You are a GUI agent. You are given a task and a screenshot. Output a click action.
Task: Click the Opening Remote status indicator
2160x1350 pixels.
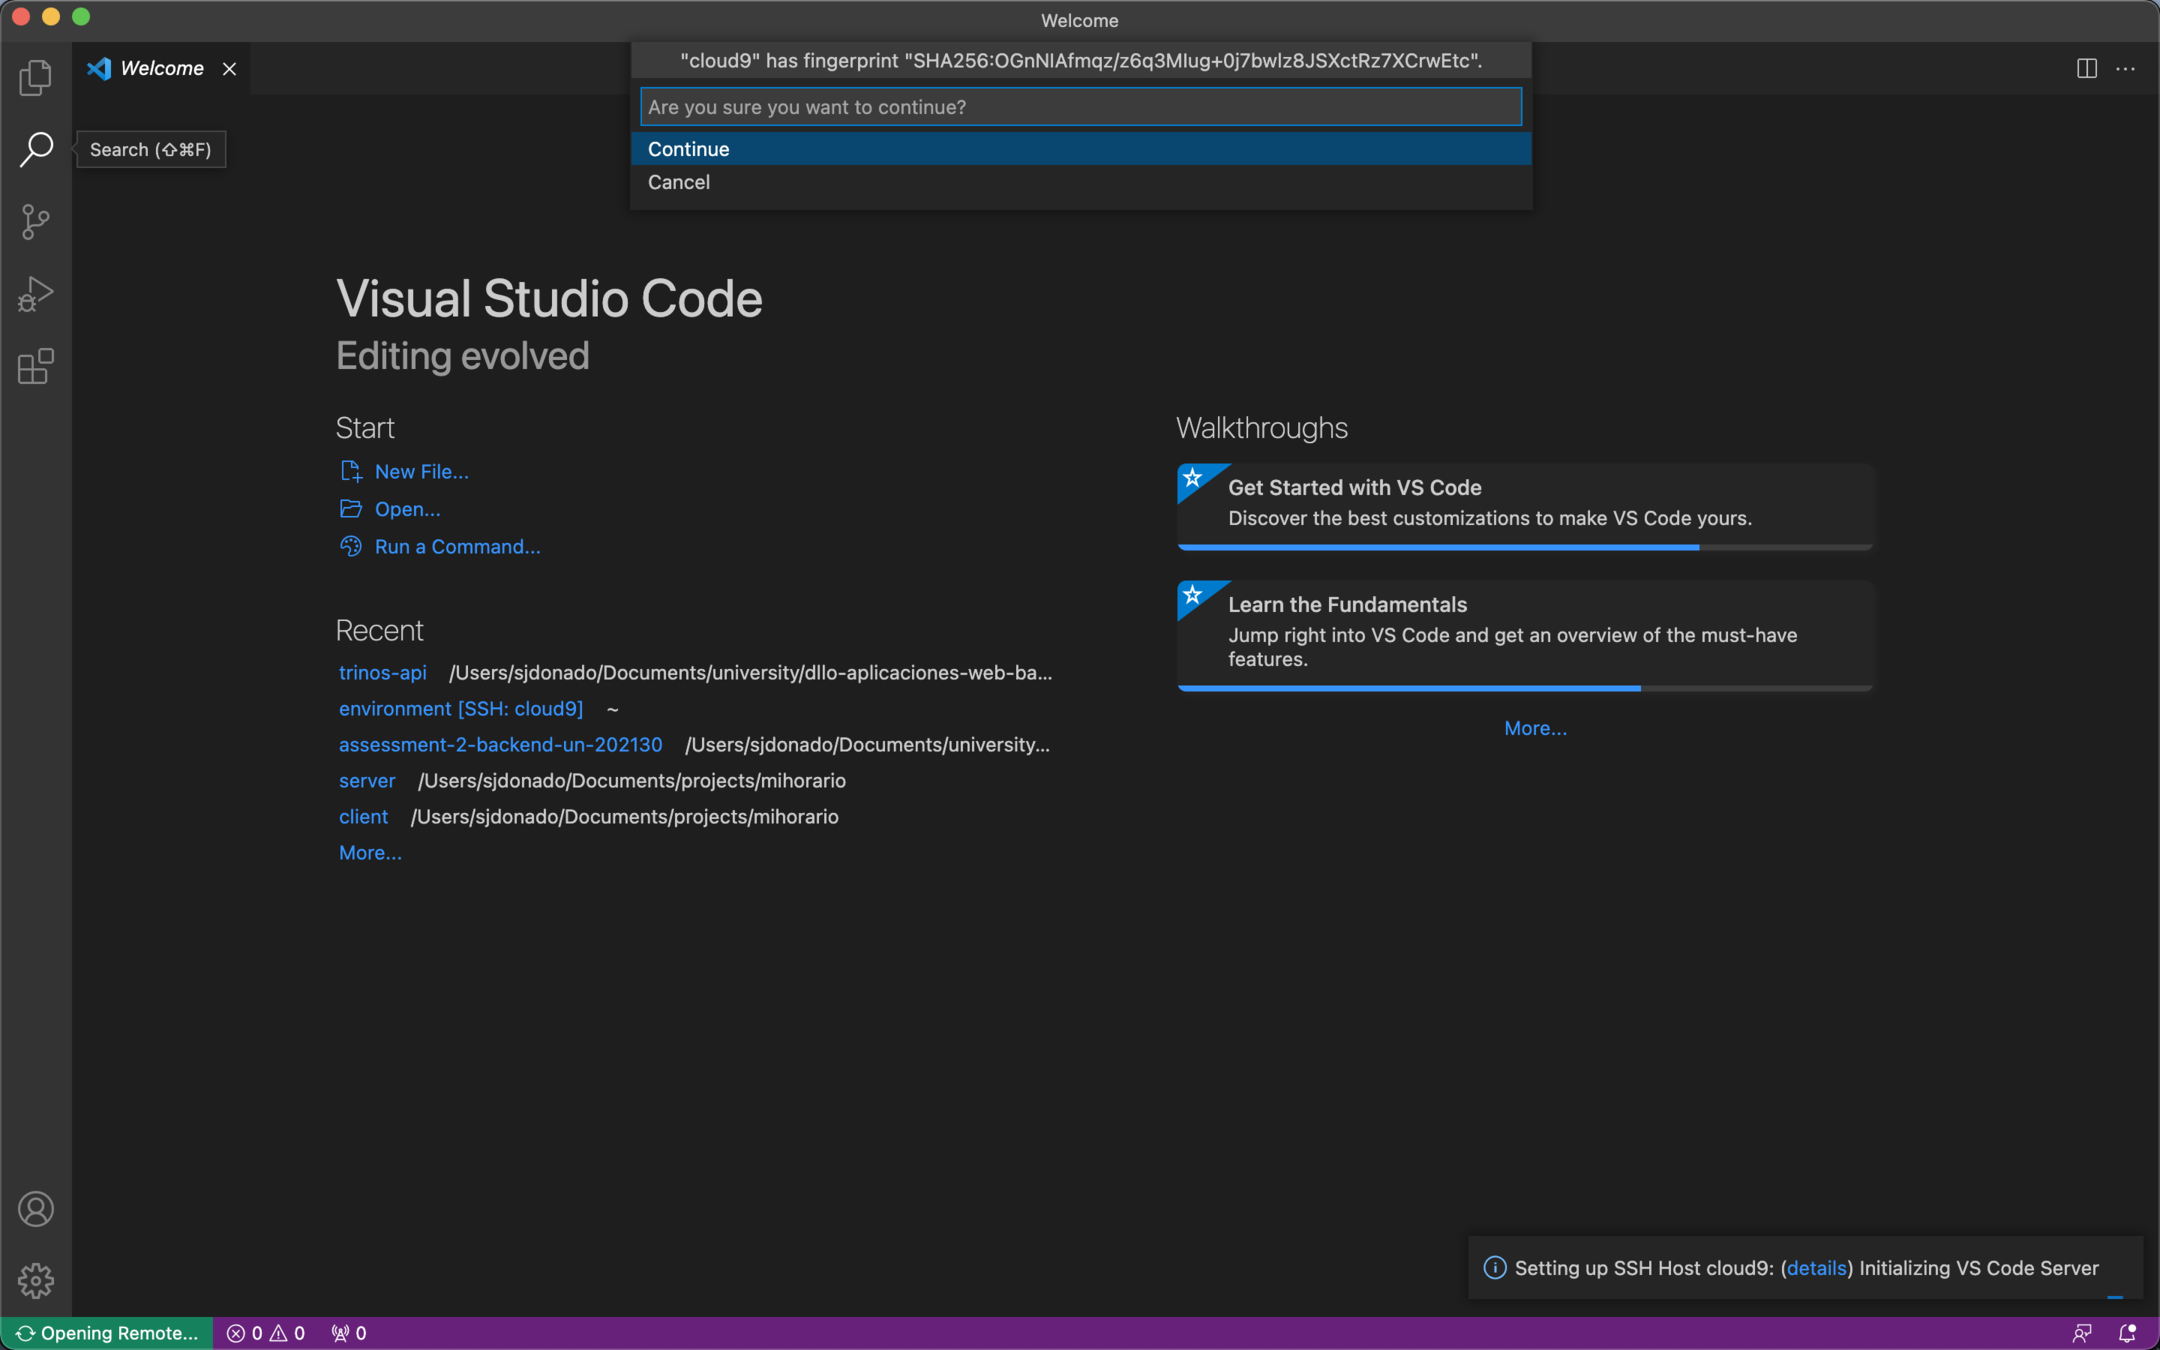(107, 1333)
